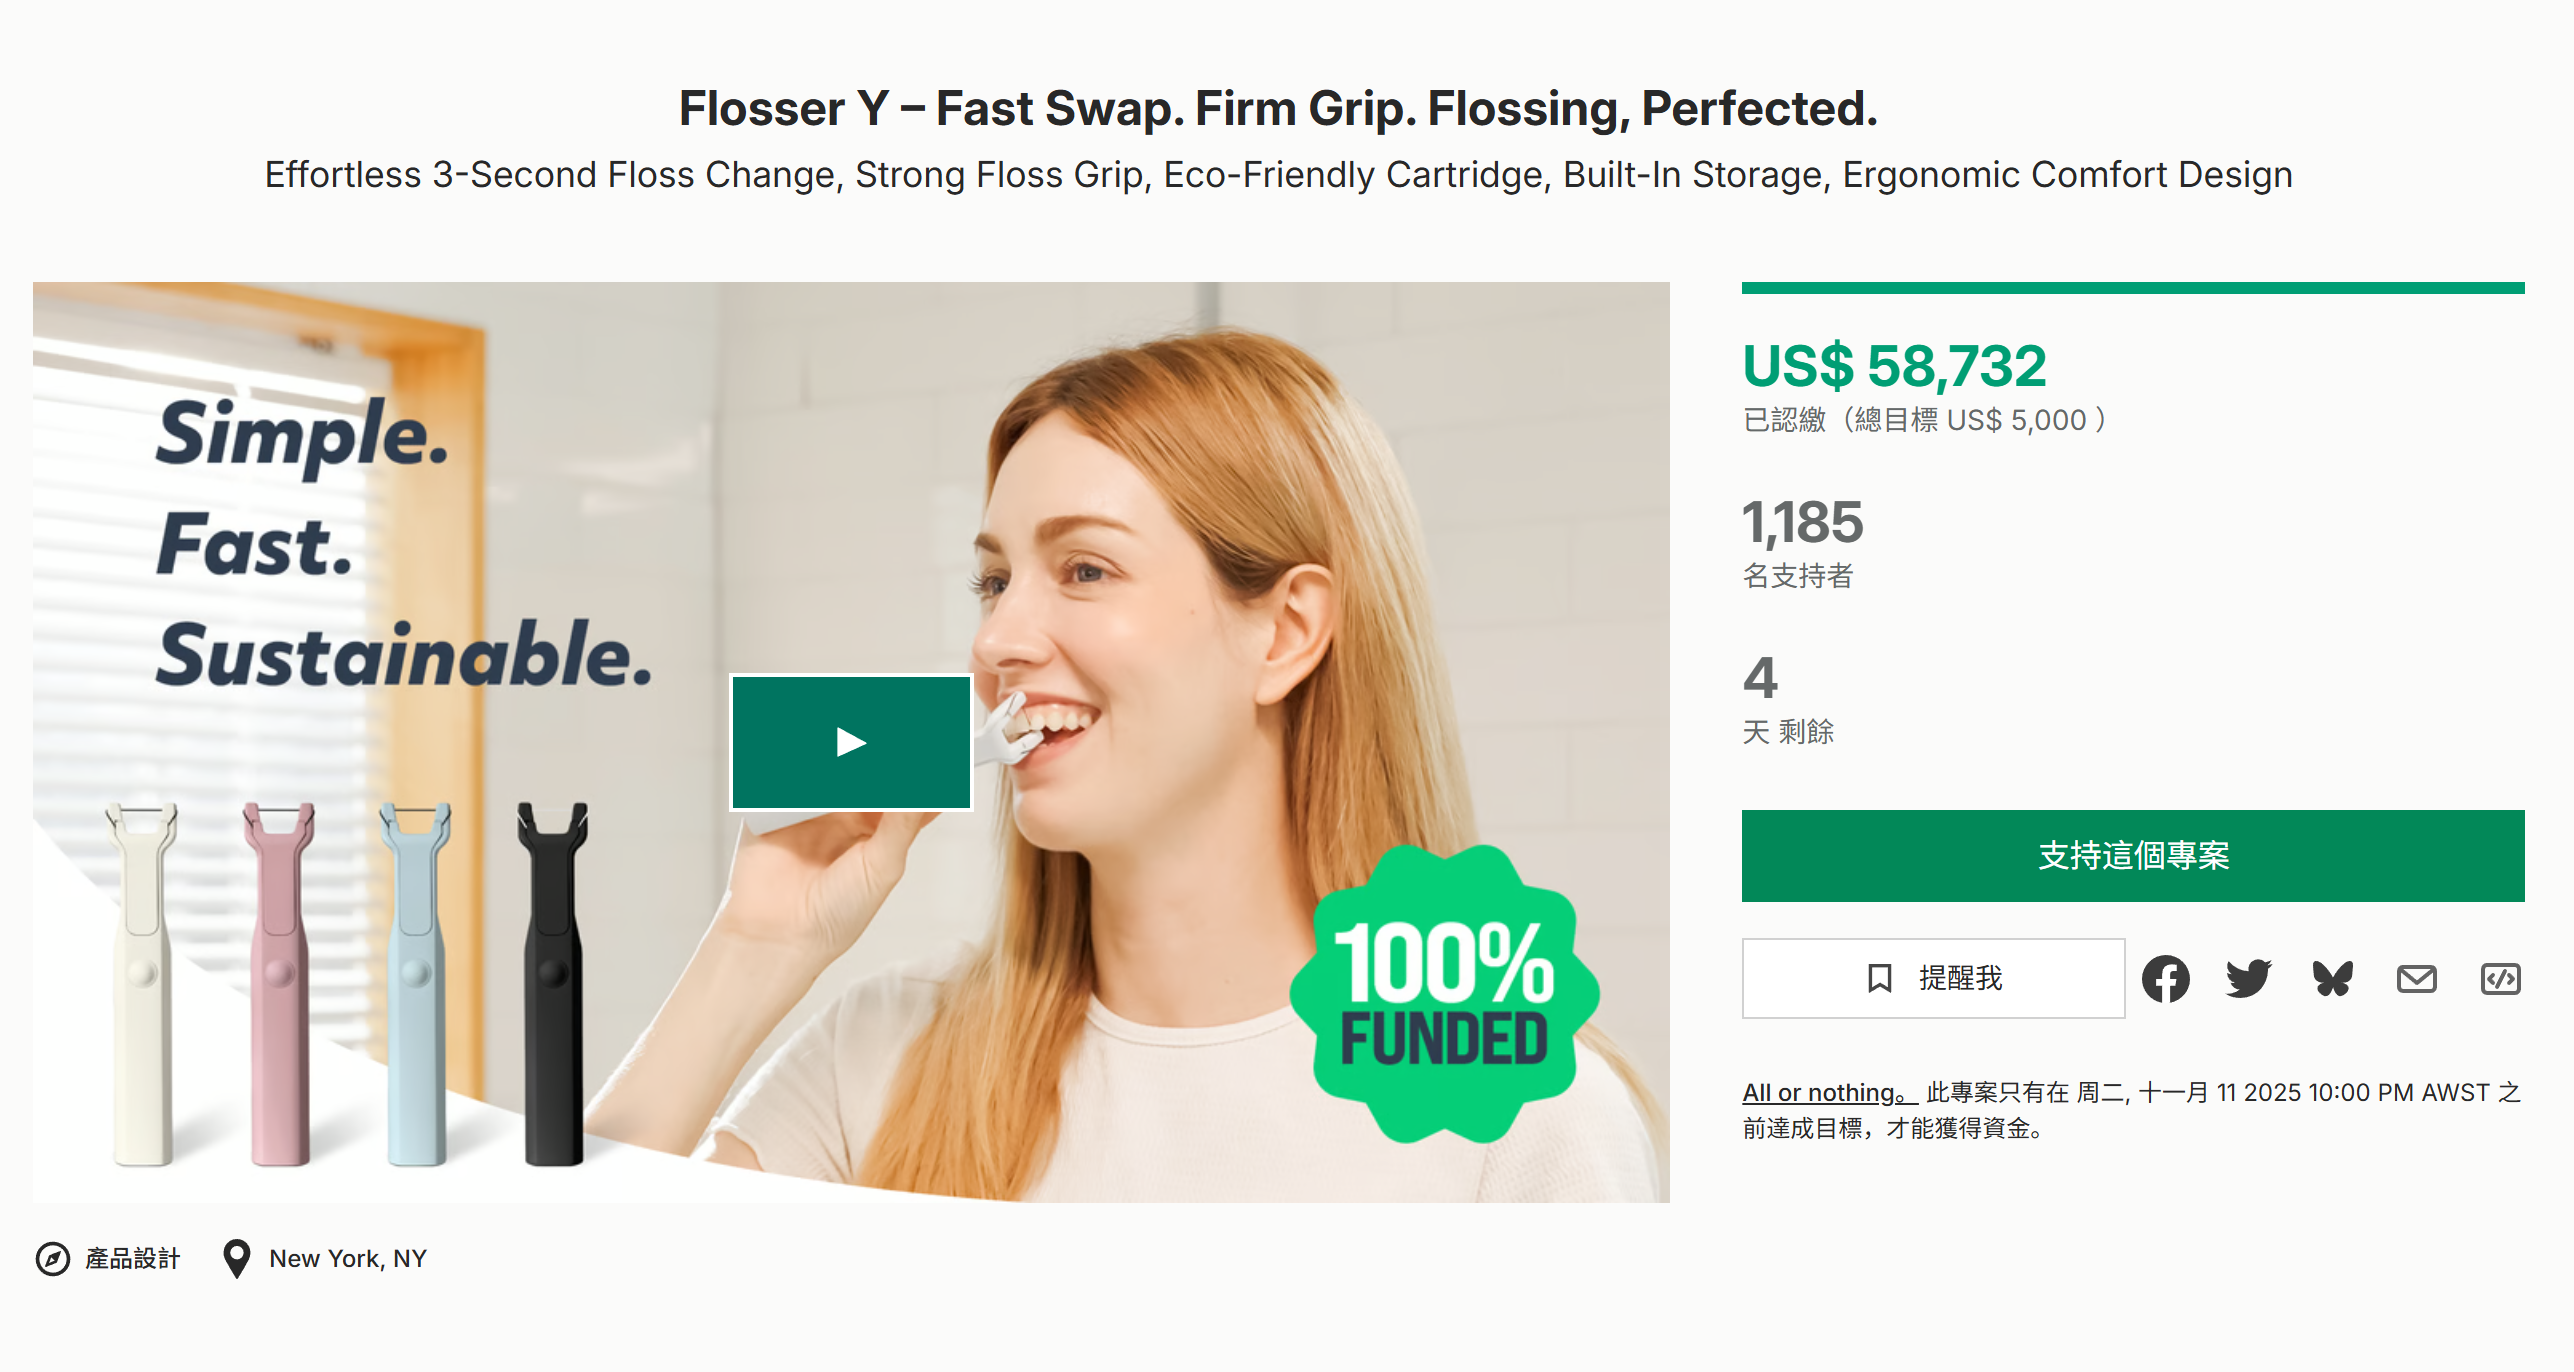Click the 支持這個專案 back project button
Screen dimensions: 2574x1372
coord(2132,856)
